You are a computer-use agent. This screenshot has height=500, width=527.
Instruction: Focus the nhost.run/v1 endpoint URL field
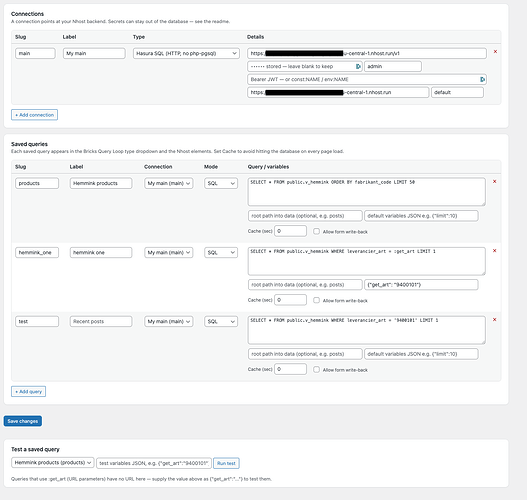click(x=367, y=53)
